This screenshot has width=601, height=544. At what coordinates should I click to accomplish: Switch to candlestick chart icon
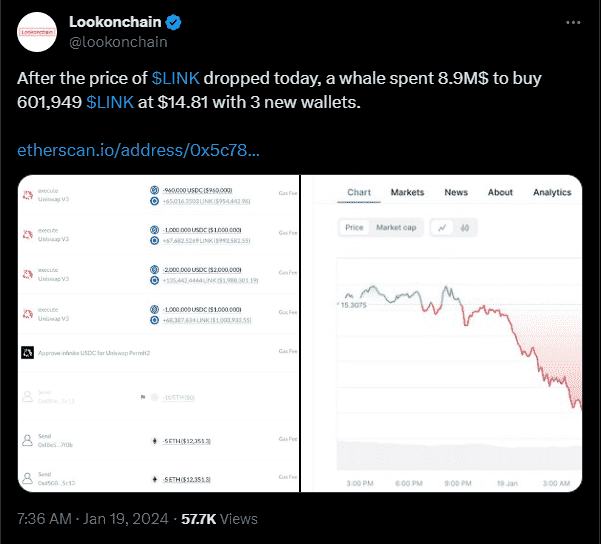point(465,227)
